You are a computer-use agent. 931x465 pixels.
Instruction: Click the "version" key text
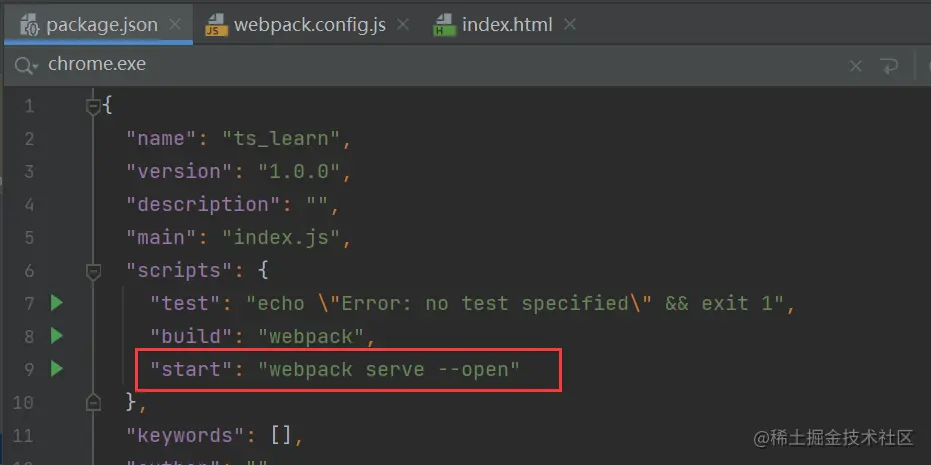coord(179,172)
